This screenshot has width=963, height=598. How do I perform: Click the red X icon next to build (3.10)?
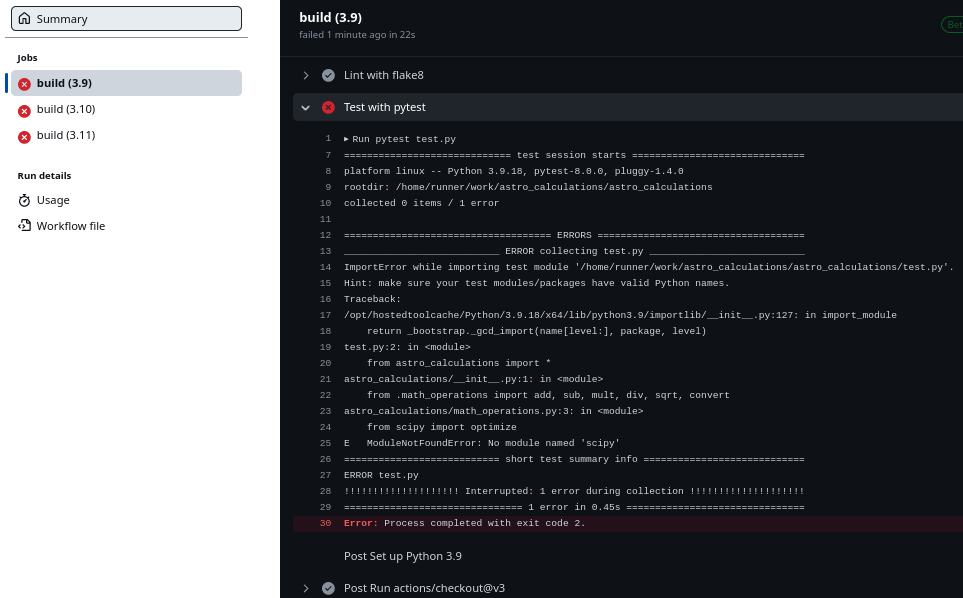coord(25,109)
